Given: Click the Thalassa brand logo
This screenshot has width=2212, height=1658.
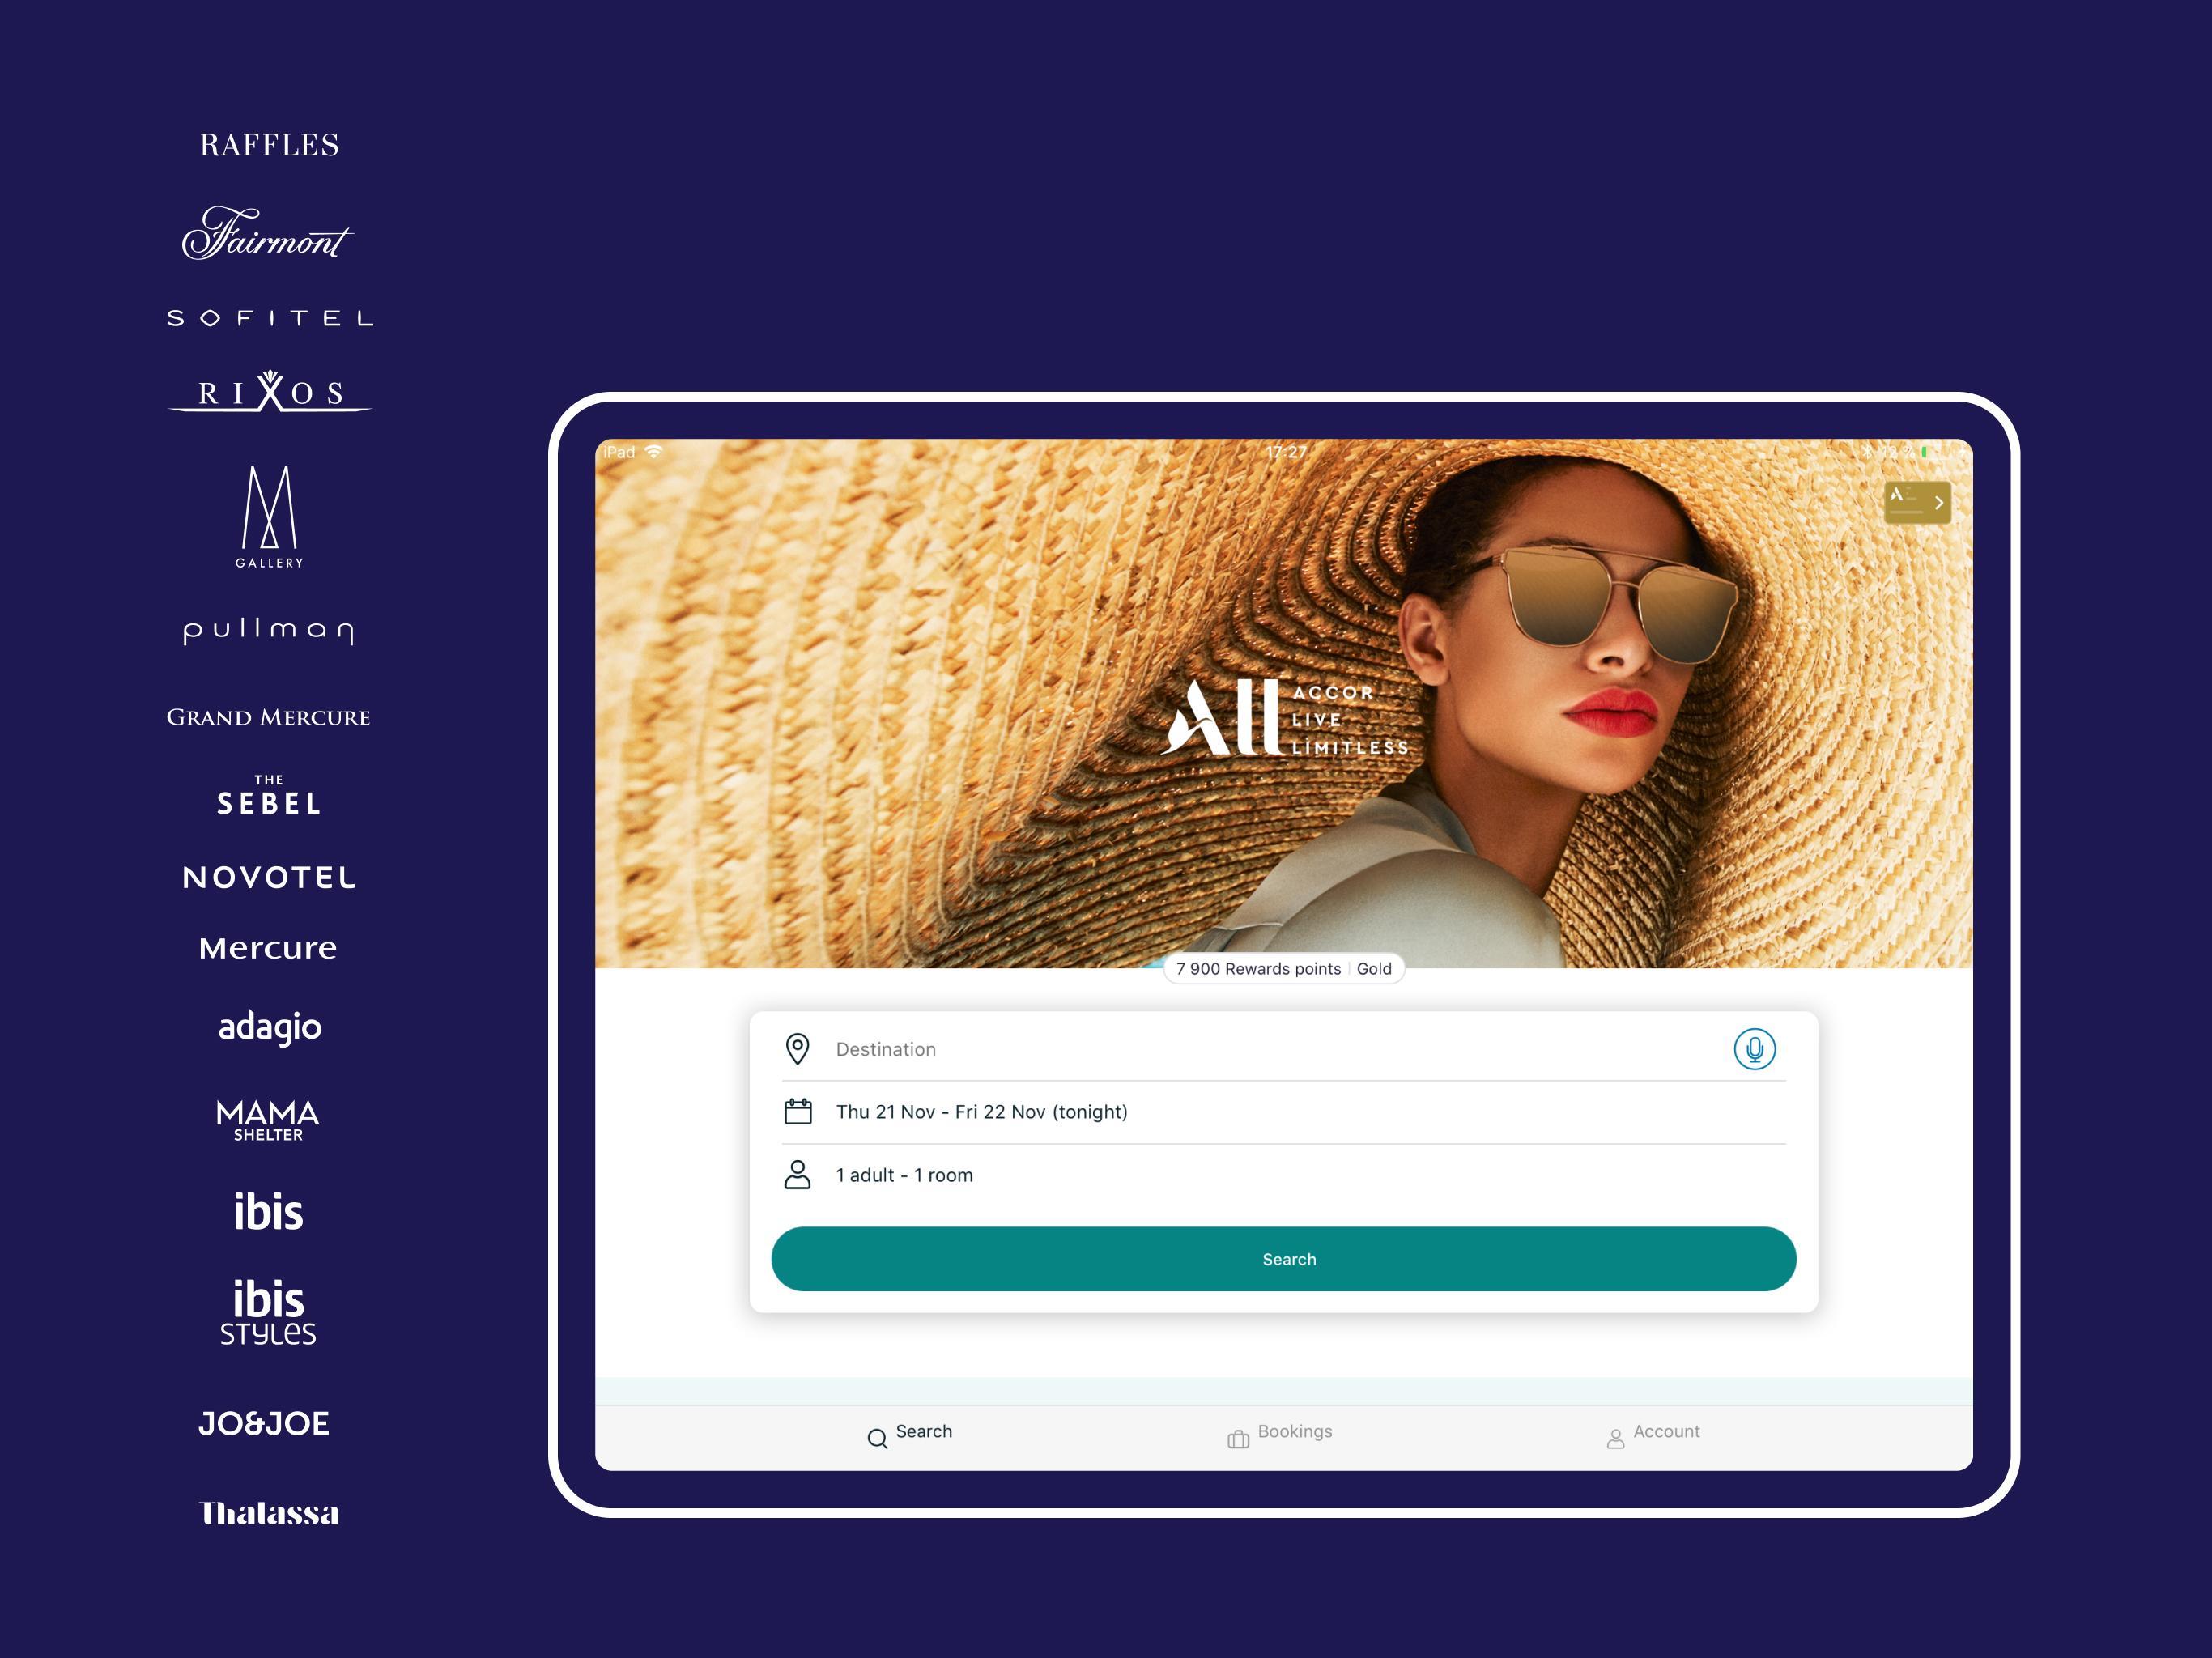Looking at the screenshot, I should (x=269, y=1512).
